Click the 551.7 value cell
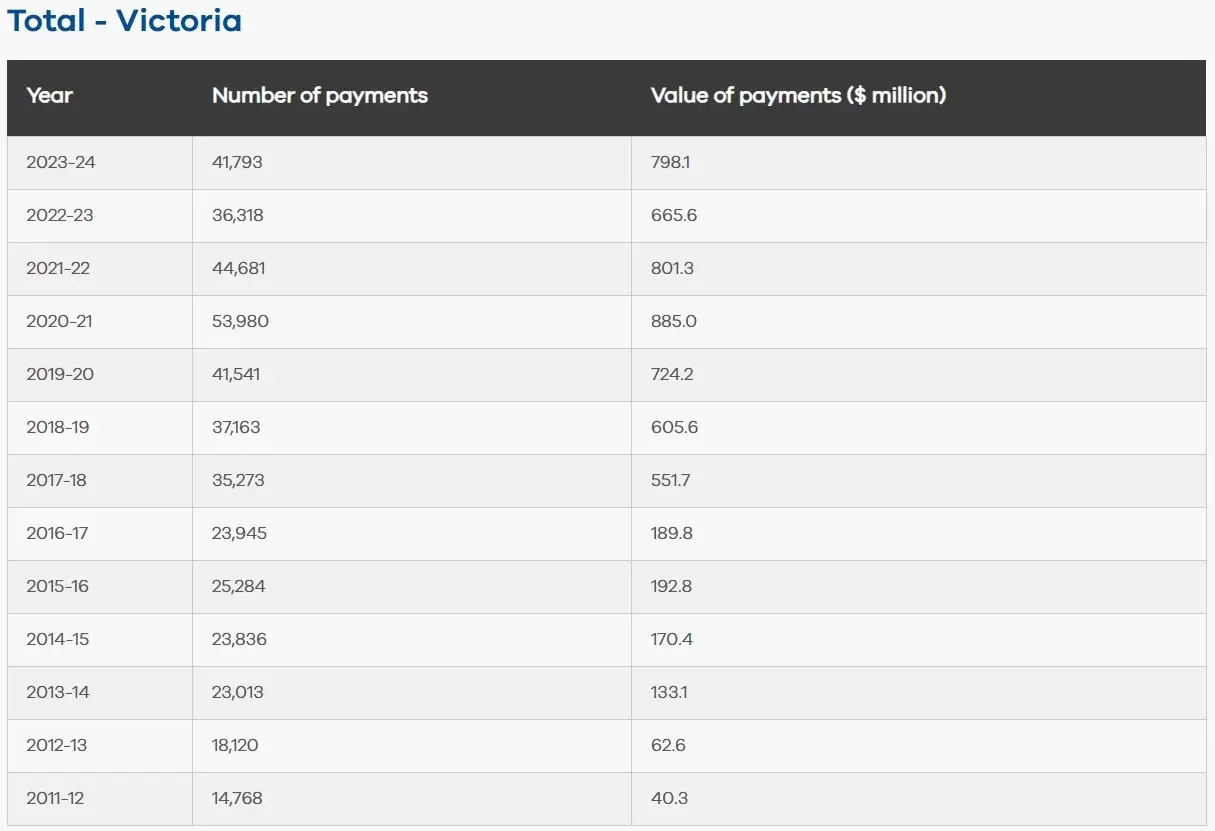This screenshot has width=1215, height=831. (670, 480)
